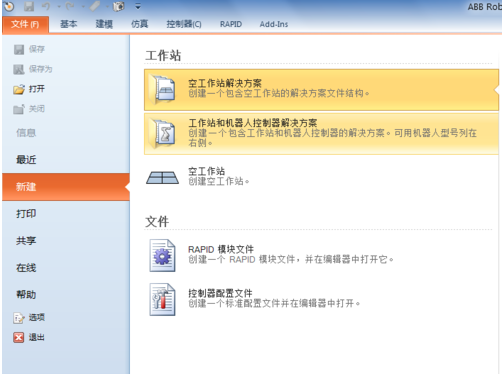Choose 退出 to exit the application
This screenshot has width=503, height=376.
pyautogui.click(x=37, y=337)
